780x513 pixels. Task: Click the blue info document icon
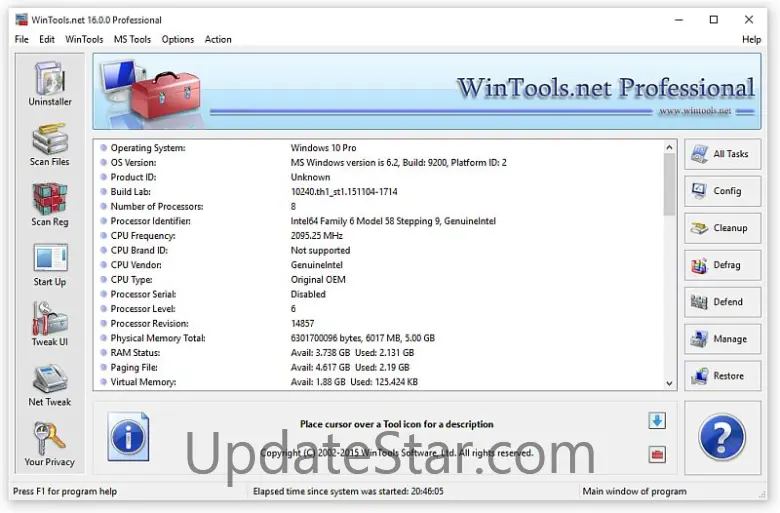click(128, 436)
